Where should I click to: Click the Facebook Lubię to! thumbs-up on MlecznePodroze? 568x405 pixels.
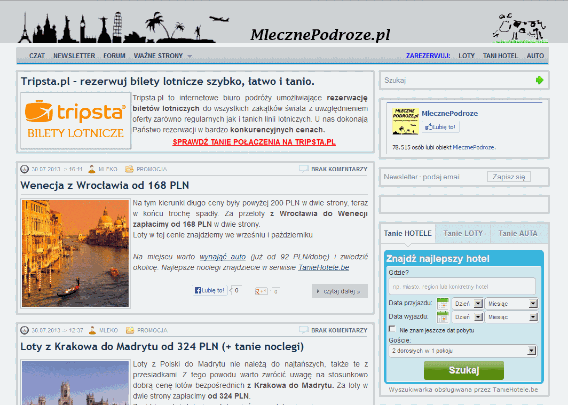pos(441,127)
